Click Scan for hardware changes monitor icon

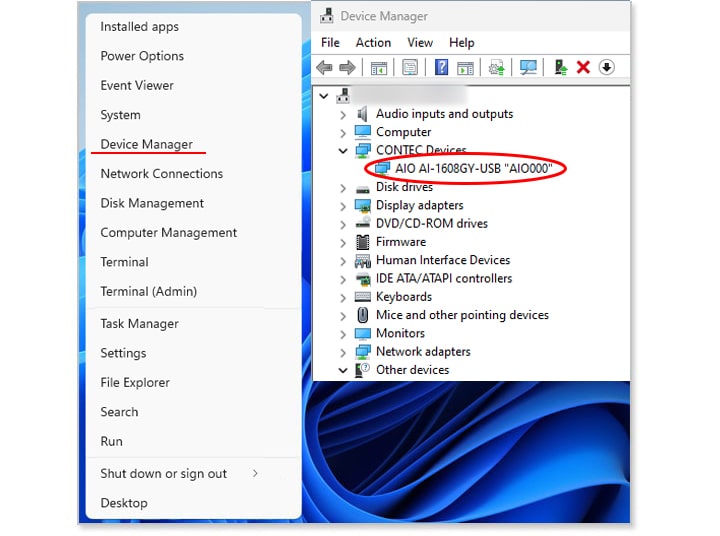[528, 67]
